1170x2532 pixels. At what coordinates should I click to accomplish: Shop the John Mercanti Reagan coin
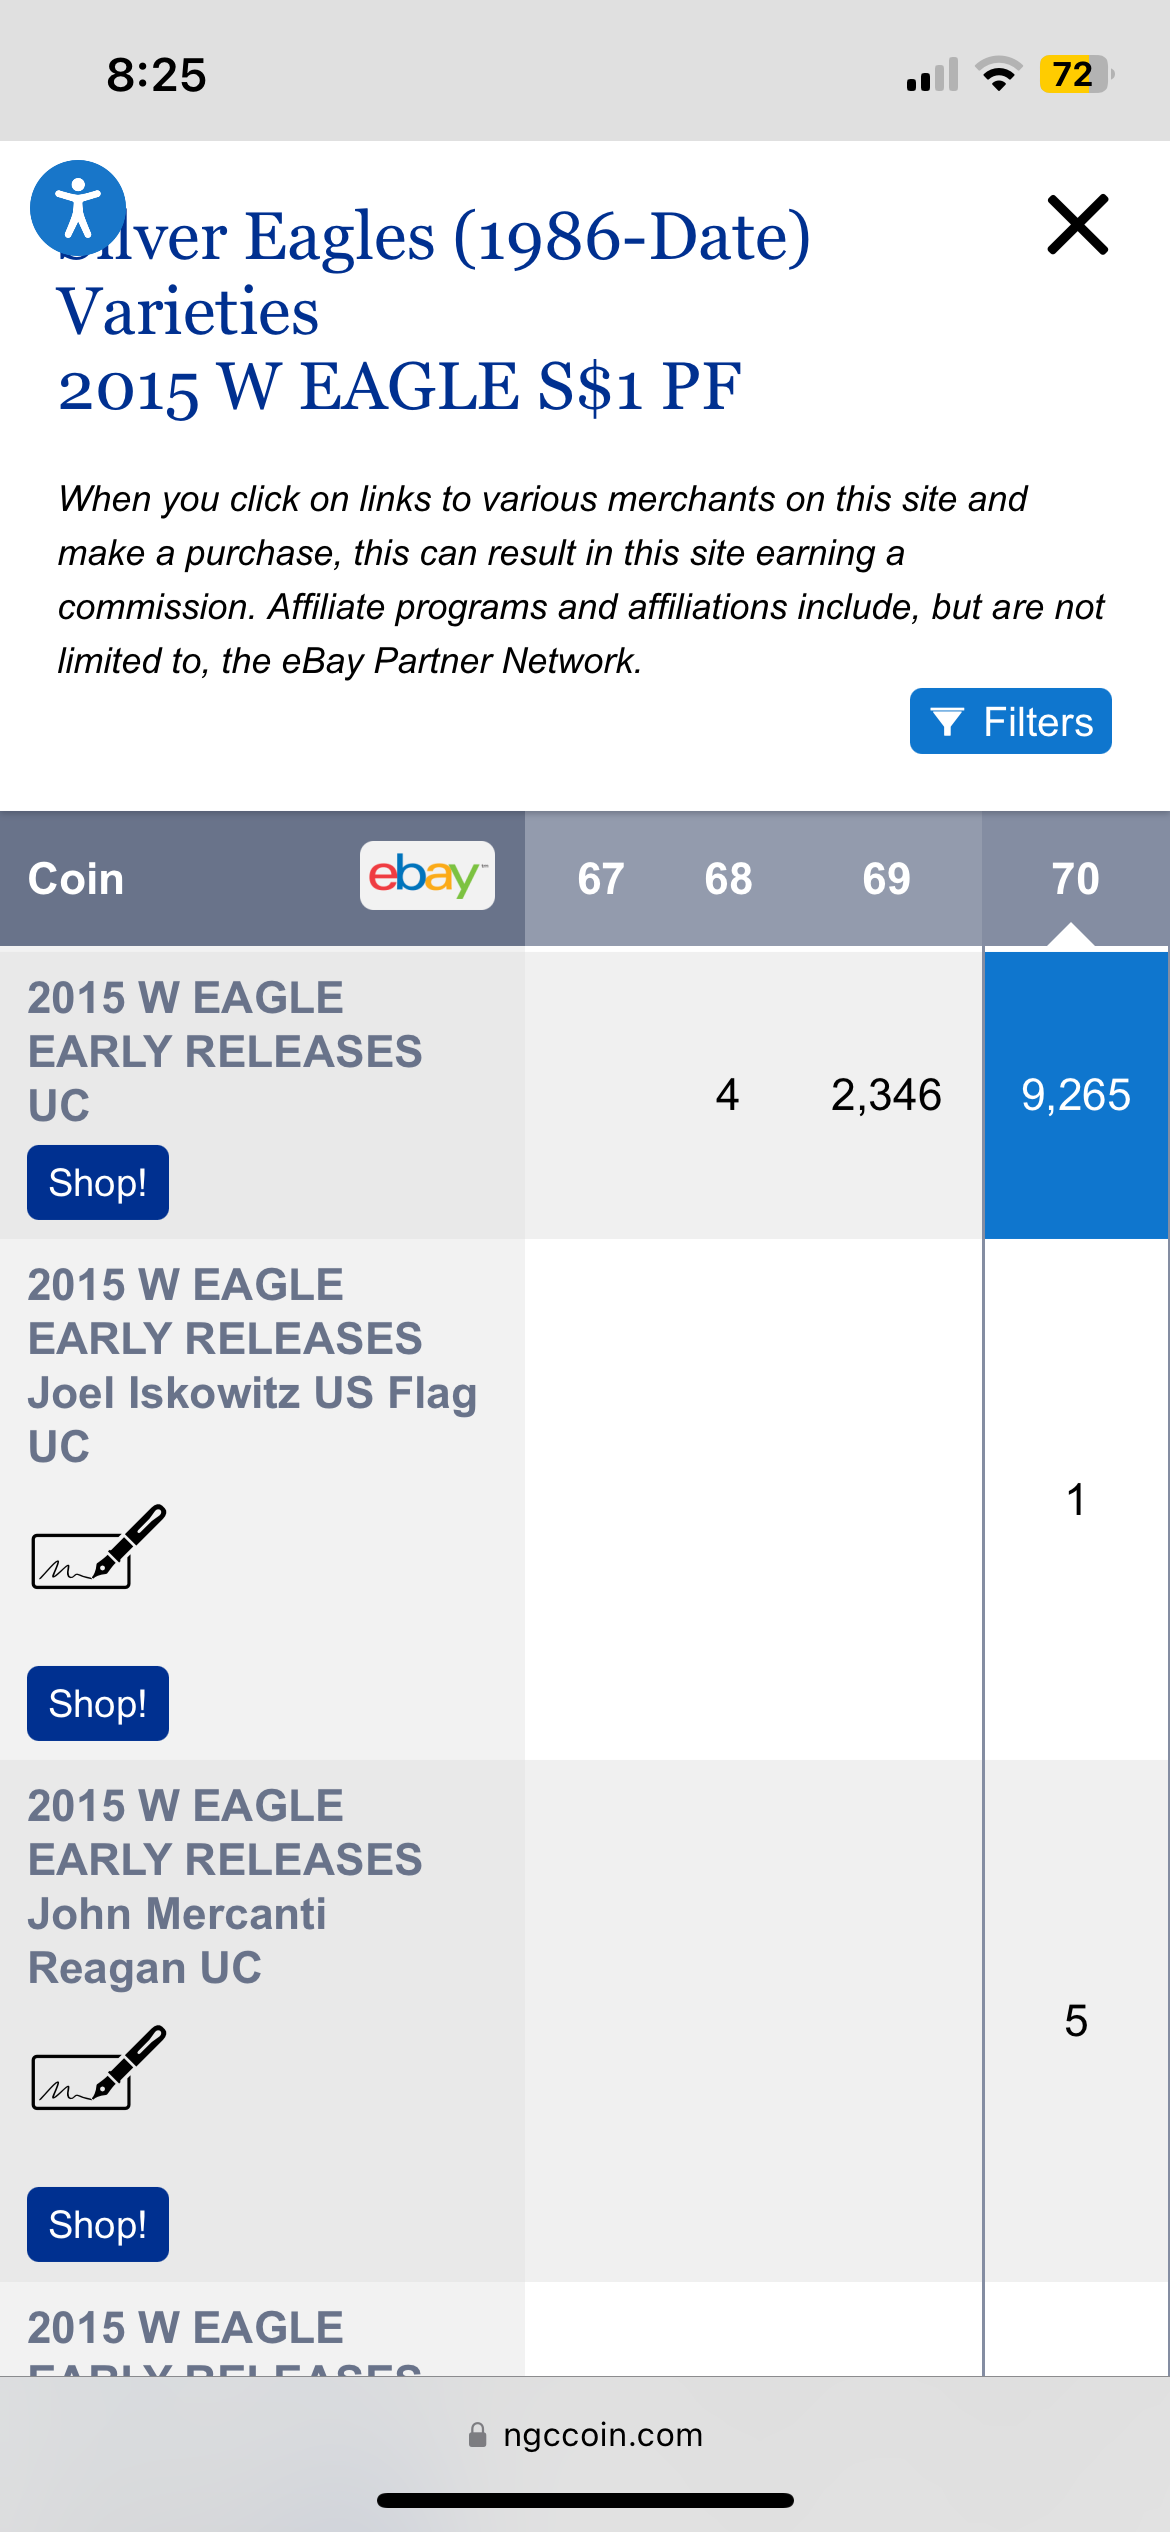point(98,2224)
